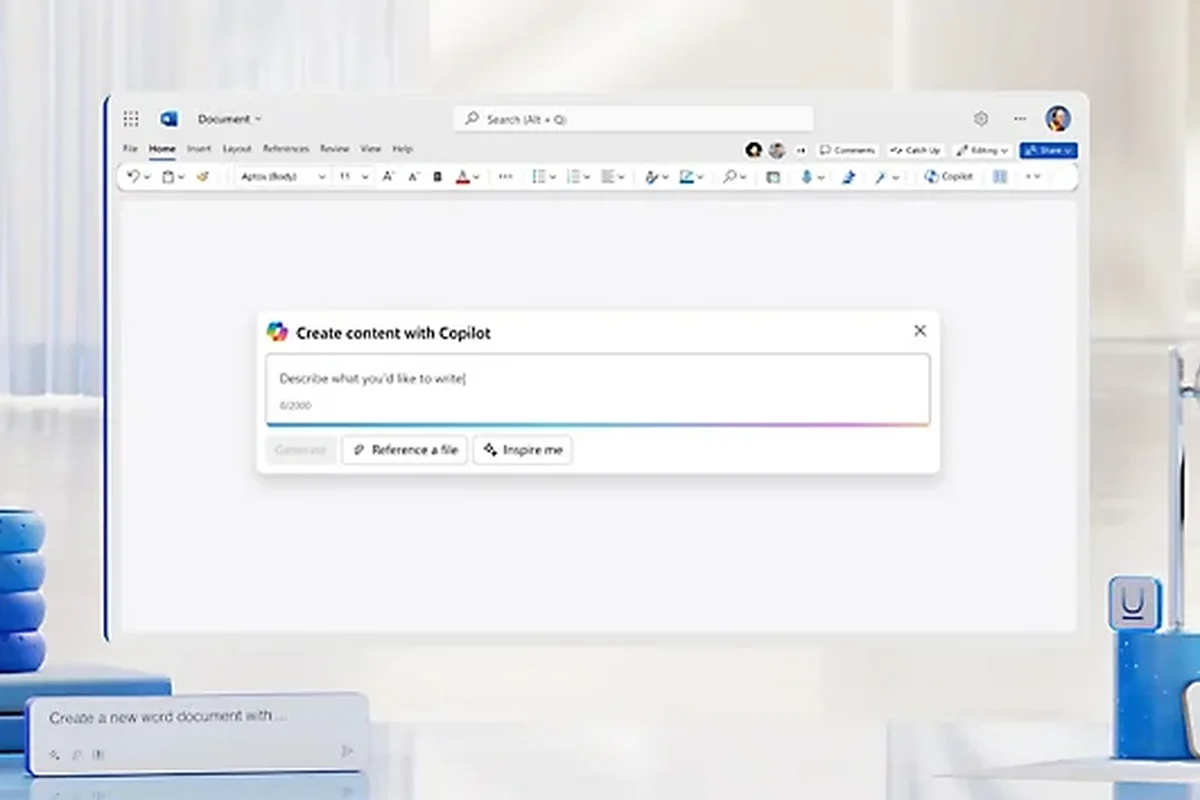Increase font size with larger A
Image resolution: width=1200 pixels, height=800 pixels.
pos(389,176)
